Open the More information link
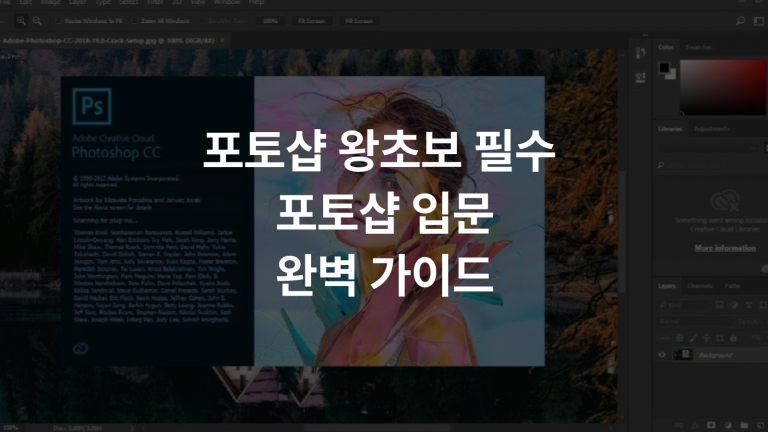 pyautogui.click(x=725, y=248)
